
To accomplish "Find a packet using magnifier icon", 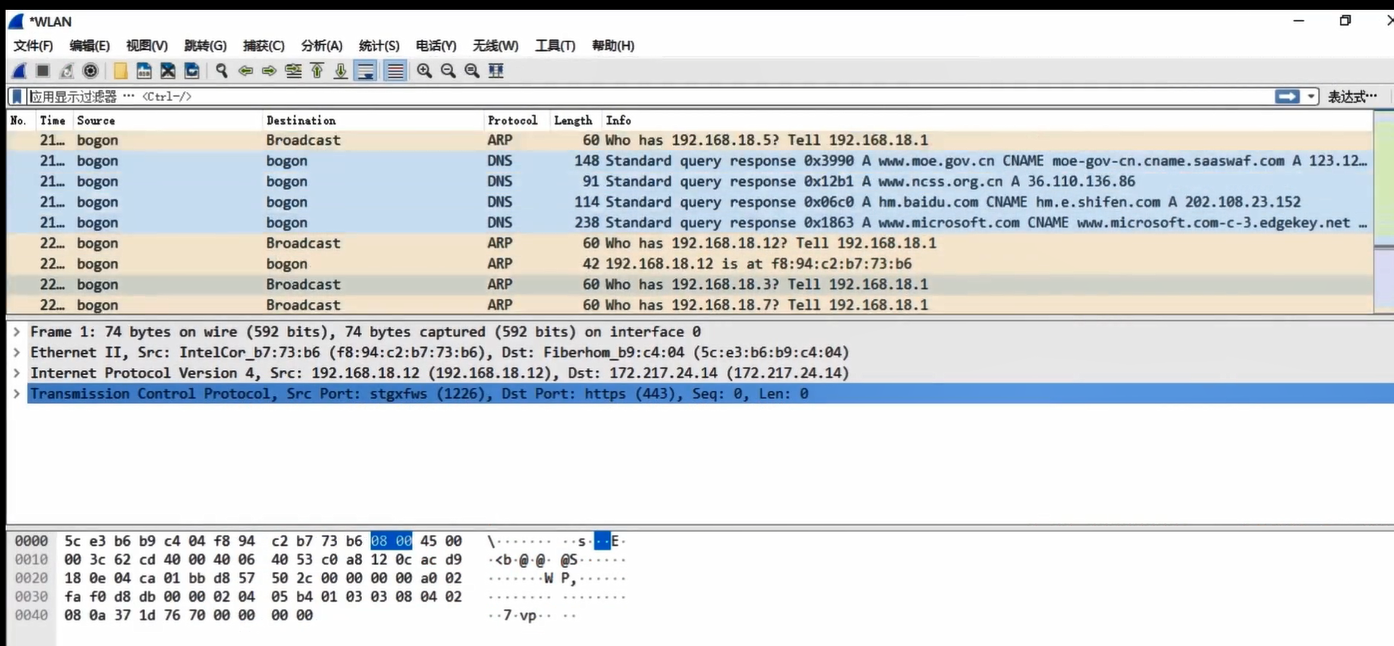I will pos(221,71).
